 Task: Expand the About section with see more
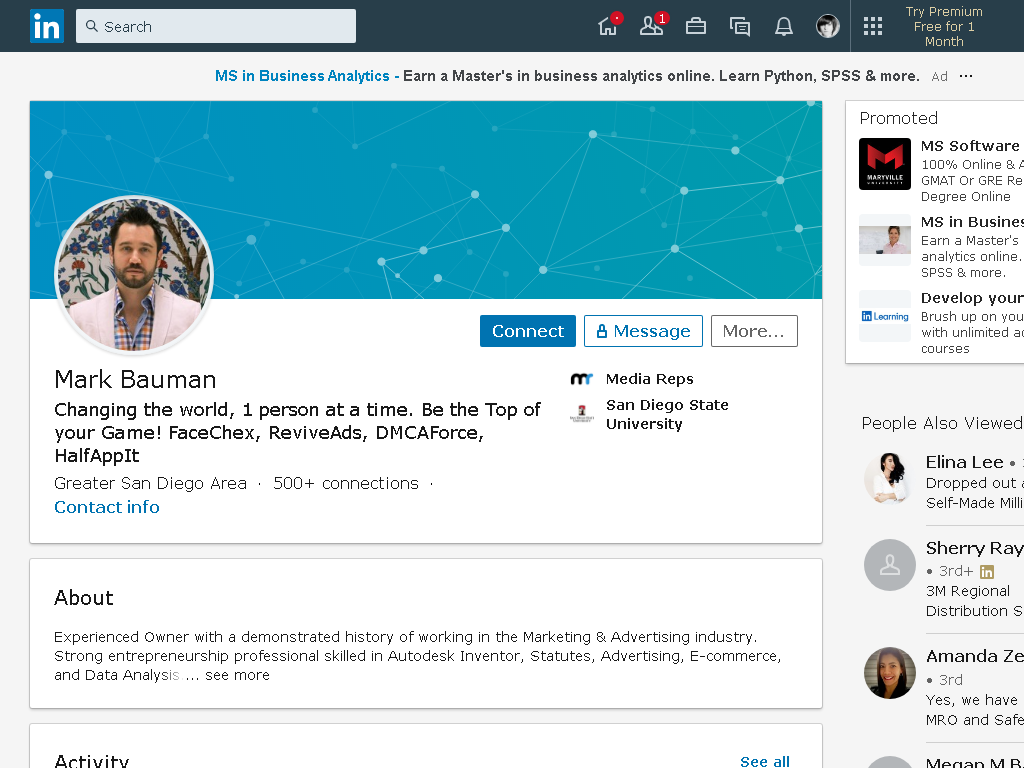[237, 675]
